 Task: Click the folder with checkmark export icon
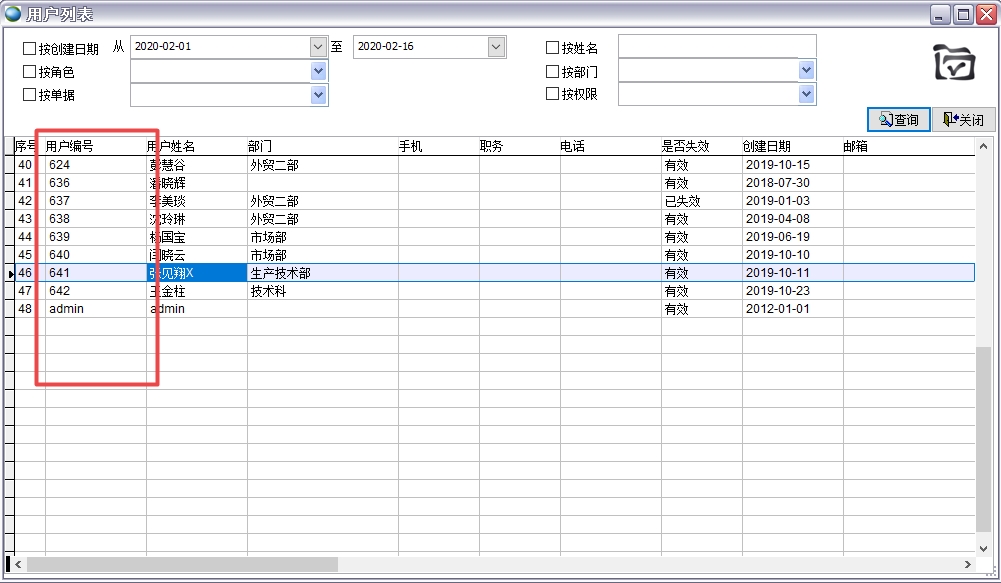click(955, 62)
